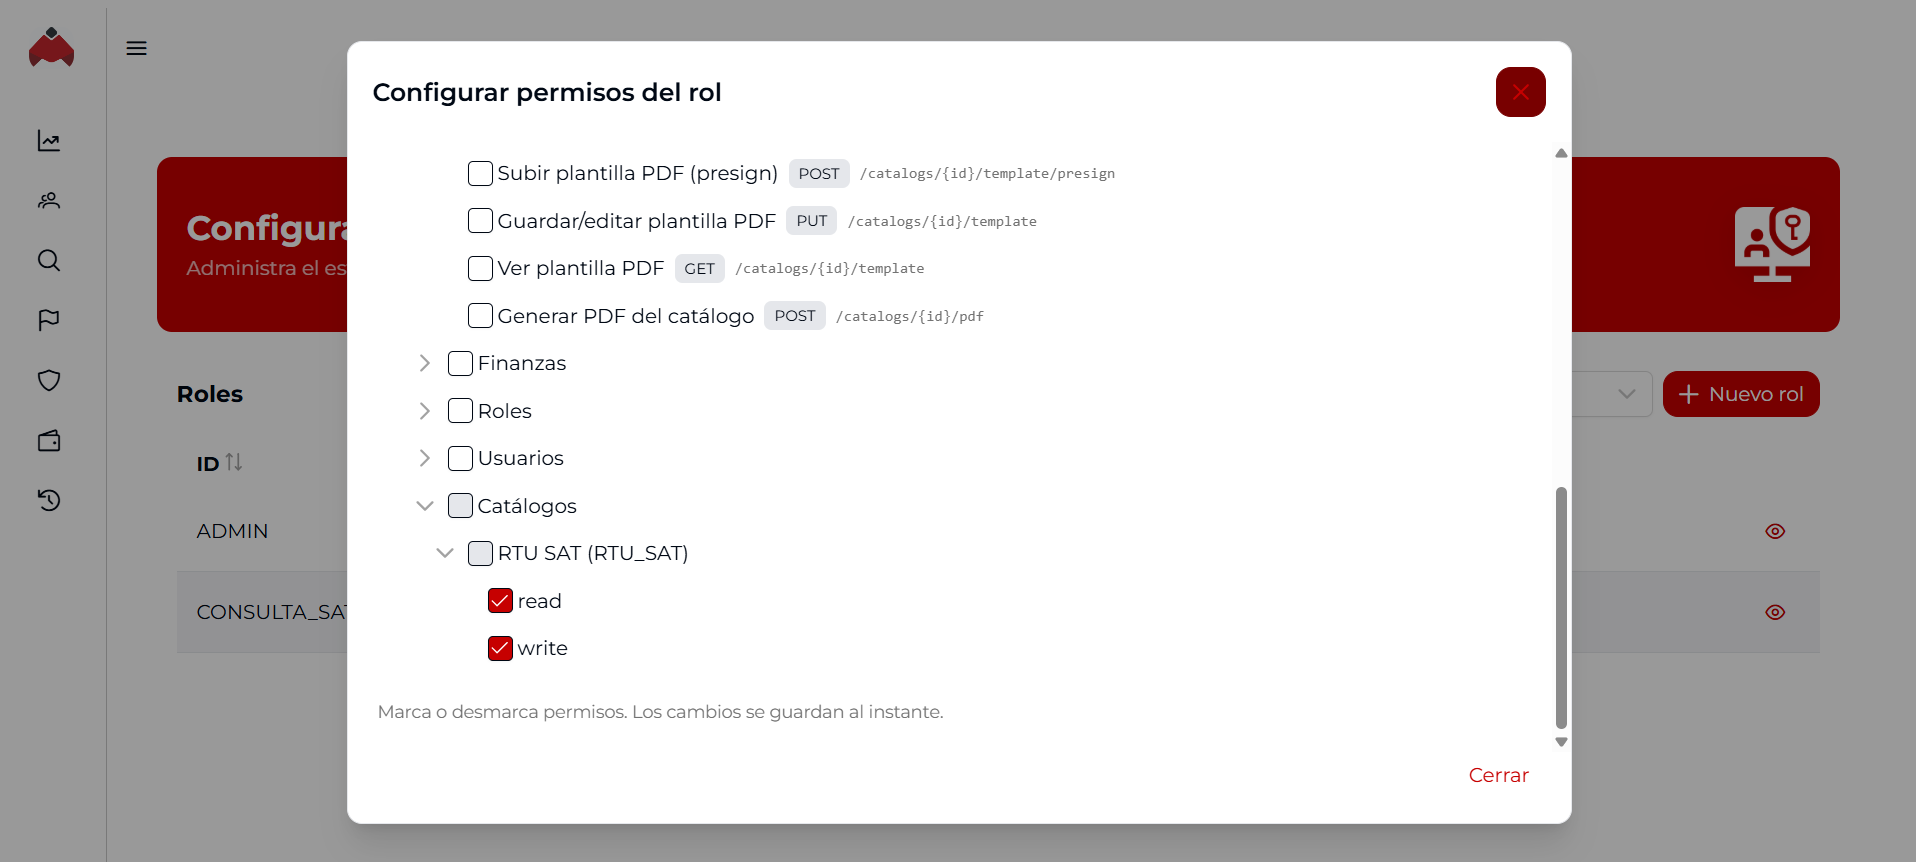Click the flag icon in the sidebar

[x=48, y=320]
